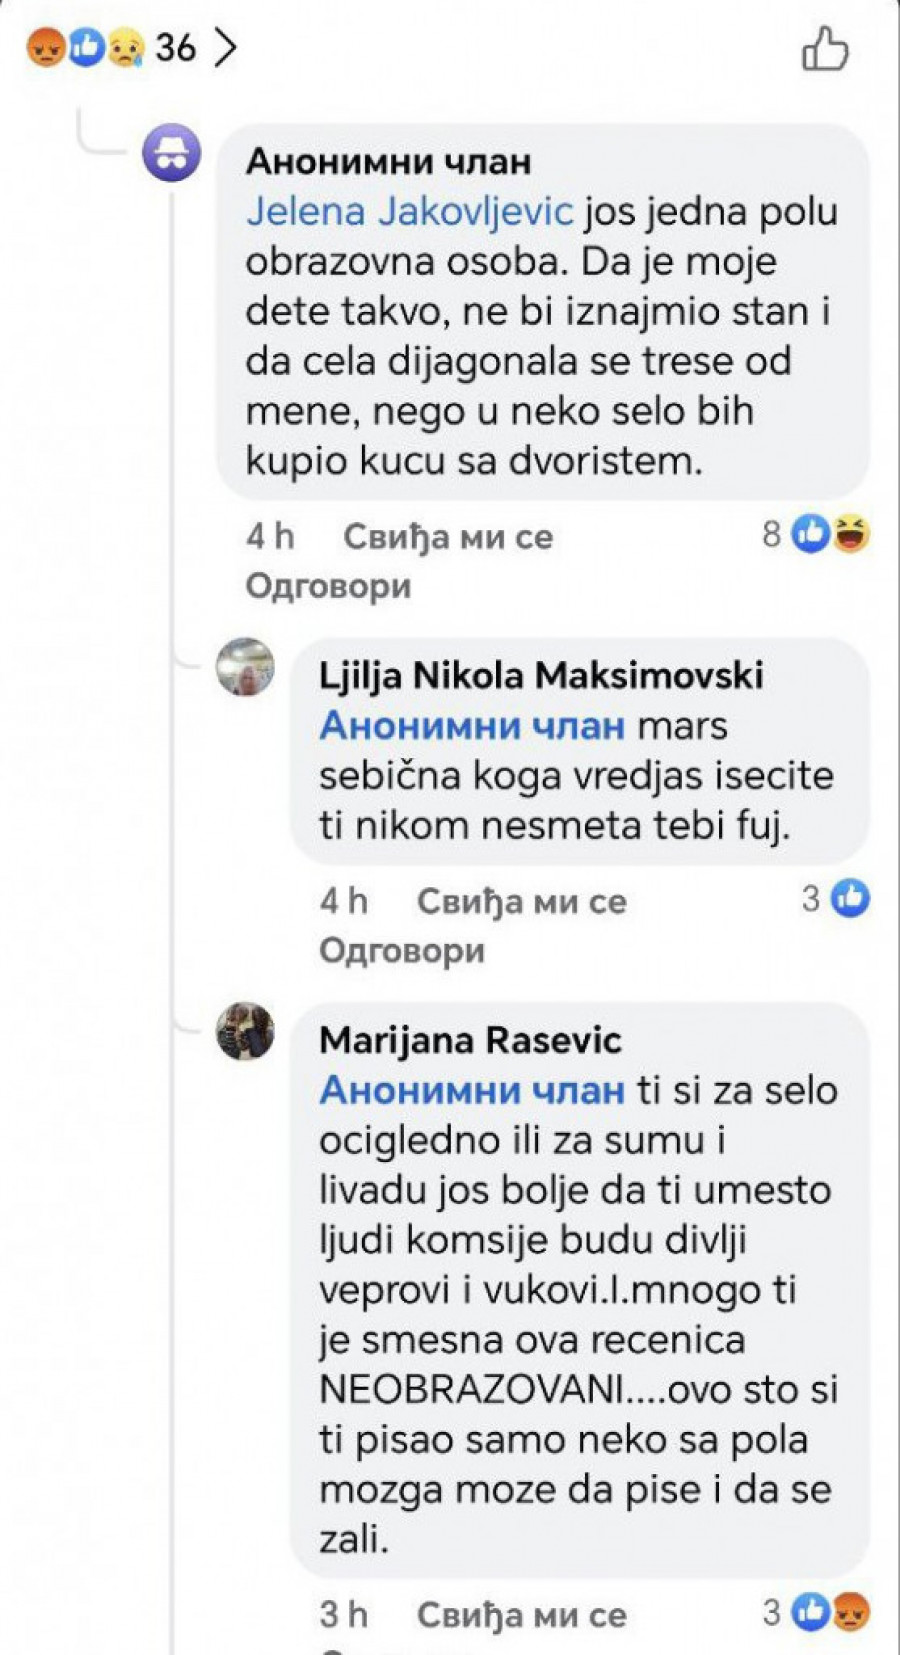Viewport: 900px width, 1655px height.
Task: Click the Jelena Jakovljevic mention link
Action: [410, 212]
